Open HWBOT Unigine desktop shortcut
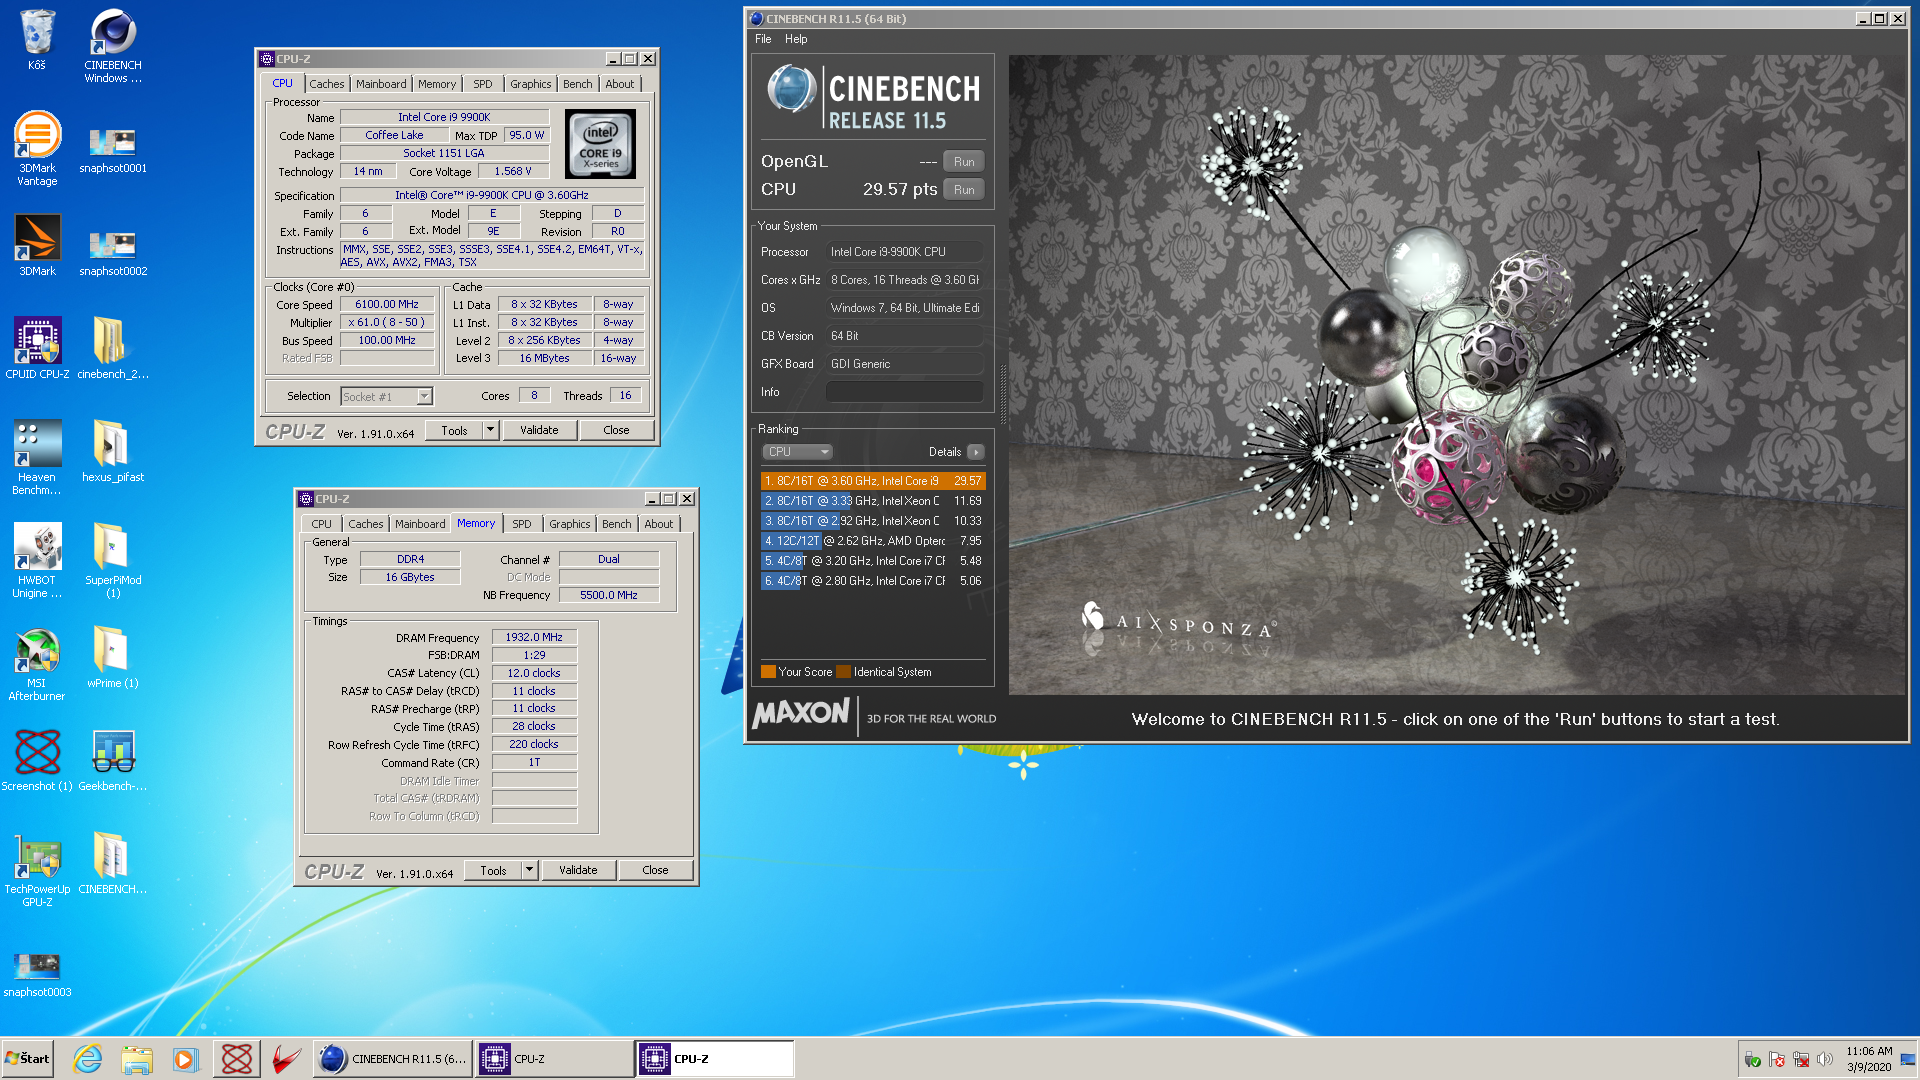The image size is (1920, 1080). (37, 560)
